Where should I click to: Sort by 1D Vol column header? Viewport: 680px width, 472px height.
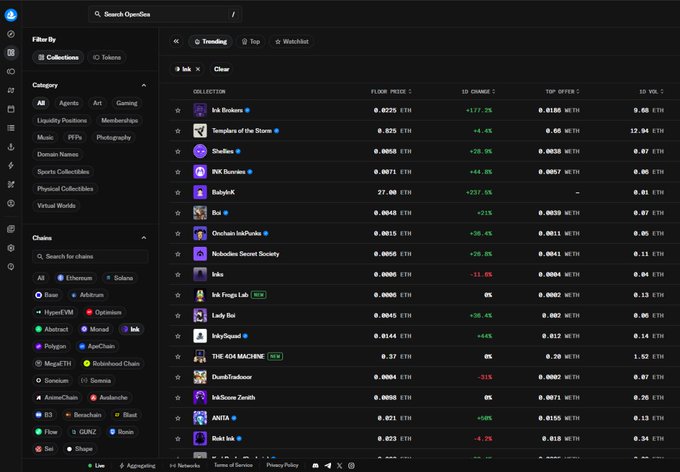pos(651,92)
